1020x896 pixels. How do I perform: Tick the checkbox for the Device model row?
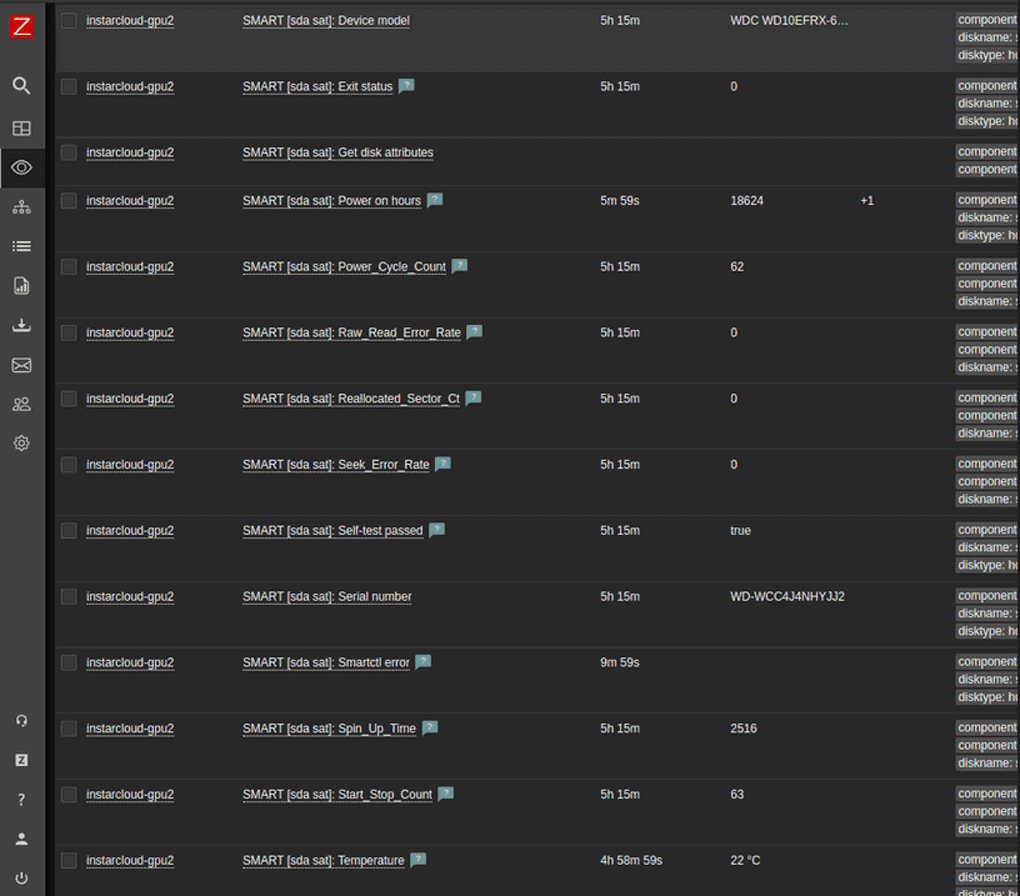69,20
